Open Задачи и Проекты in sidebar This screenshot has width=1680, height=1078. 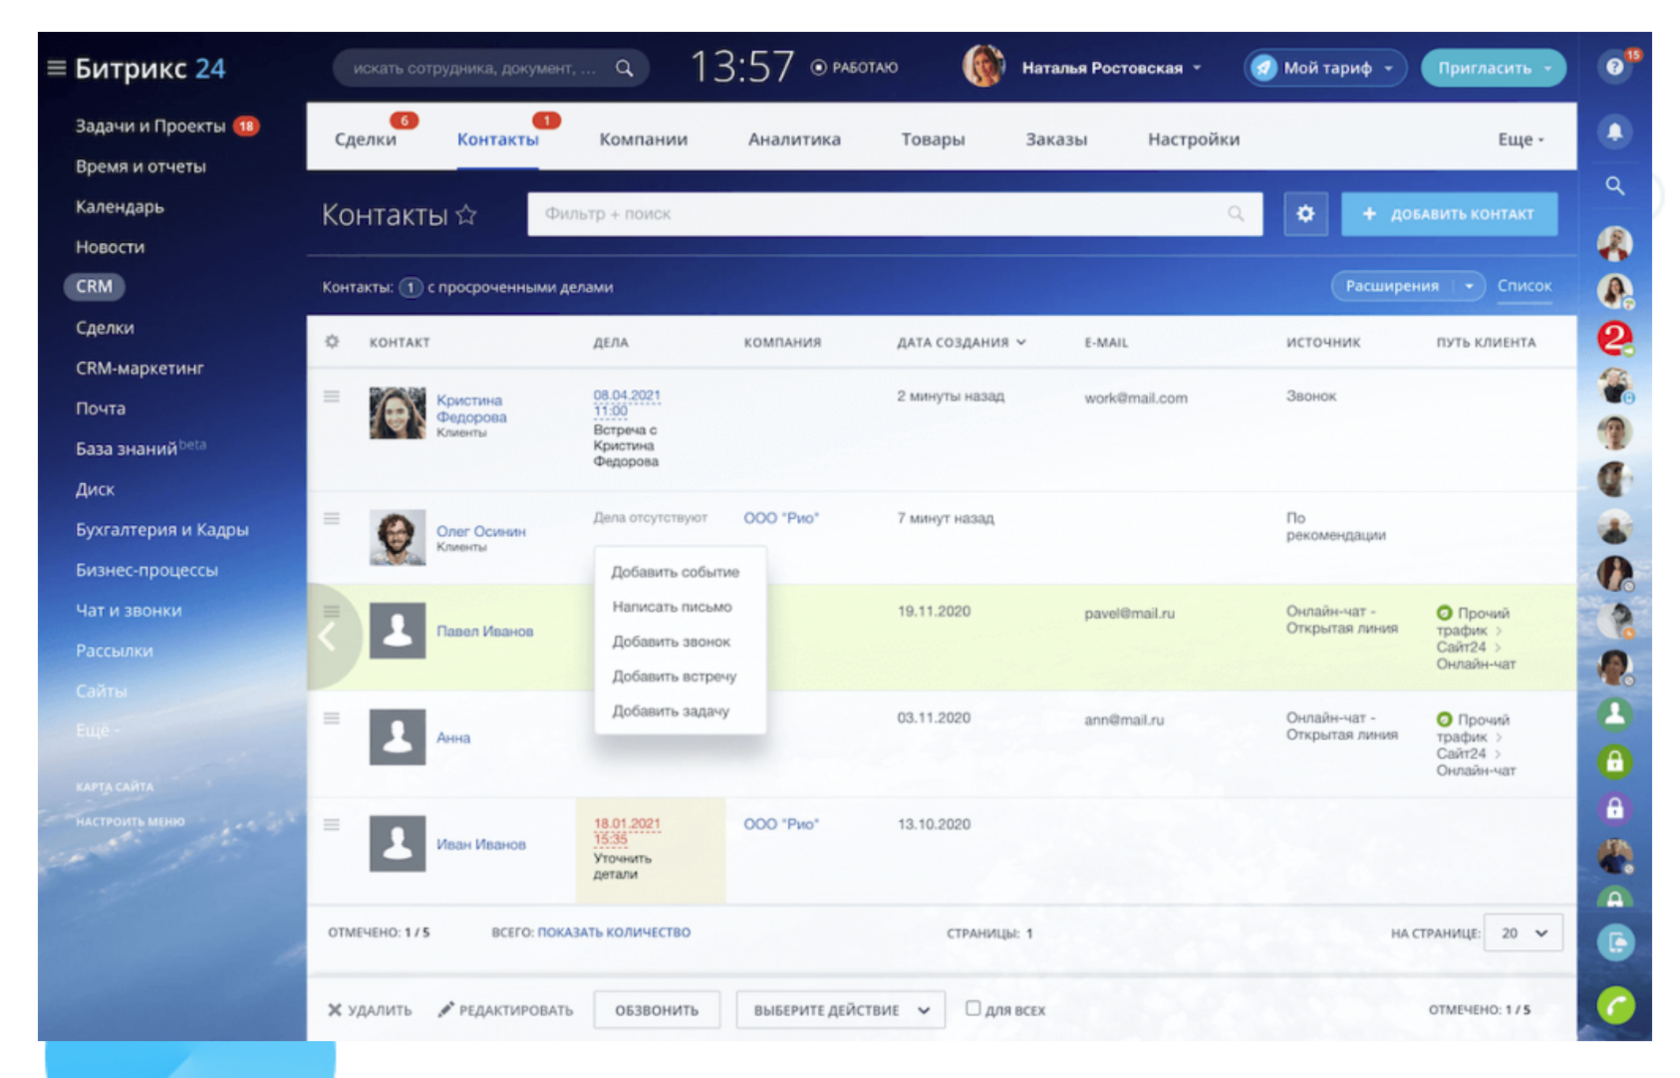point(150,126)
